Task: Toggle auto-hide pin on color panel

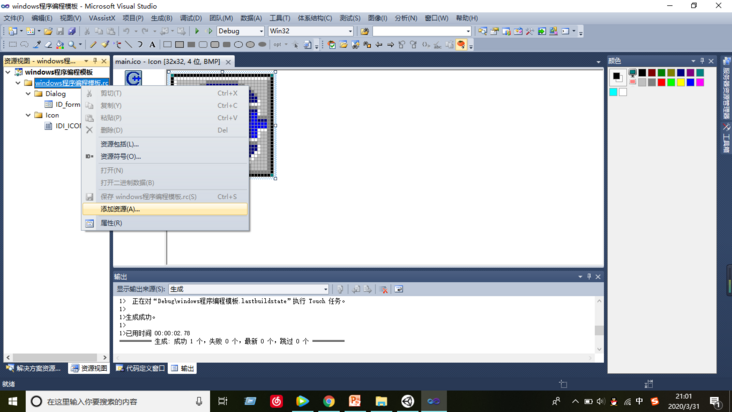Action: (702, 61)
